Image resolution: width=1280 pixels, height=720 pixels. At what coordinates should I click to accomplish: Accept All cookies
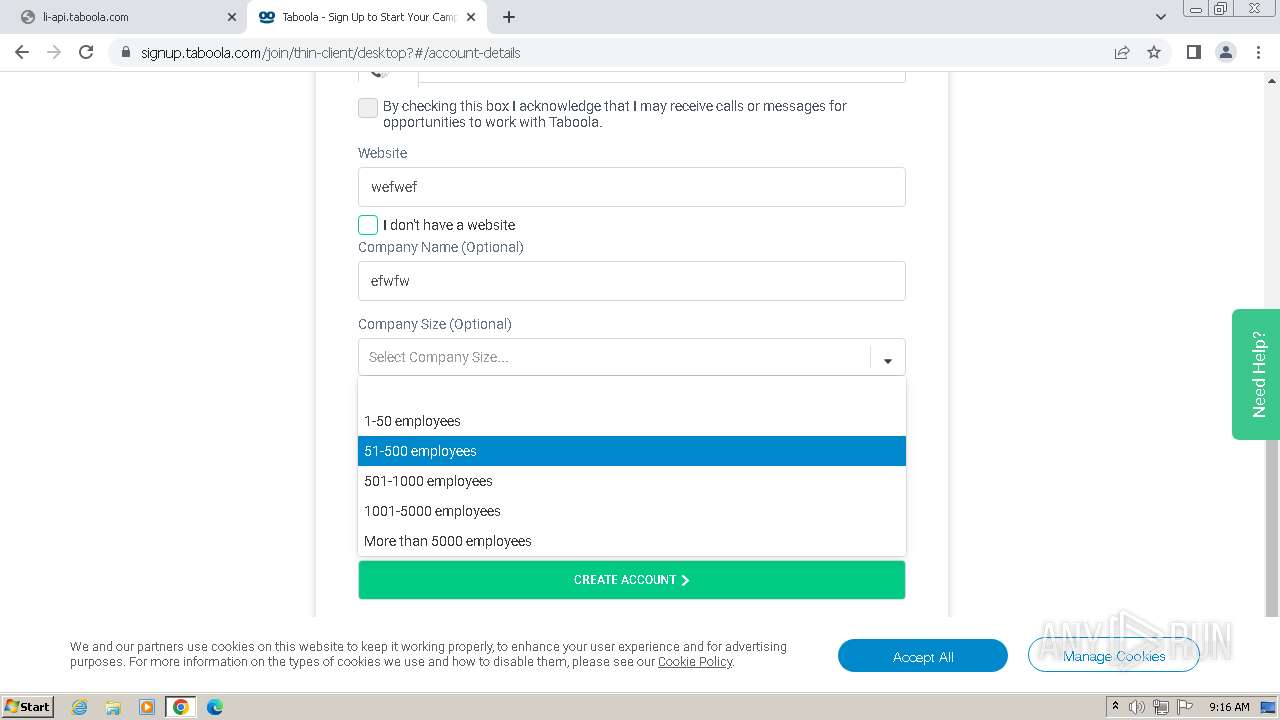pyautogui.click(x=923, y=656)
